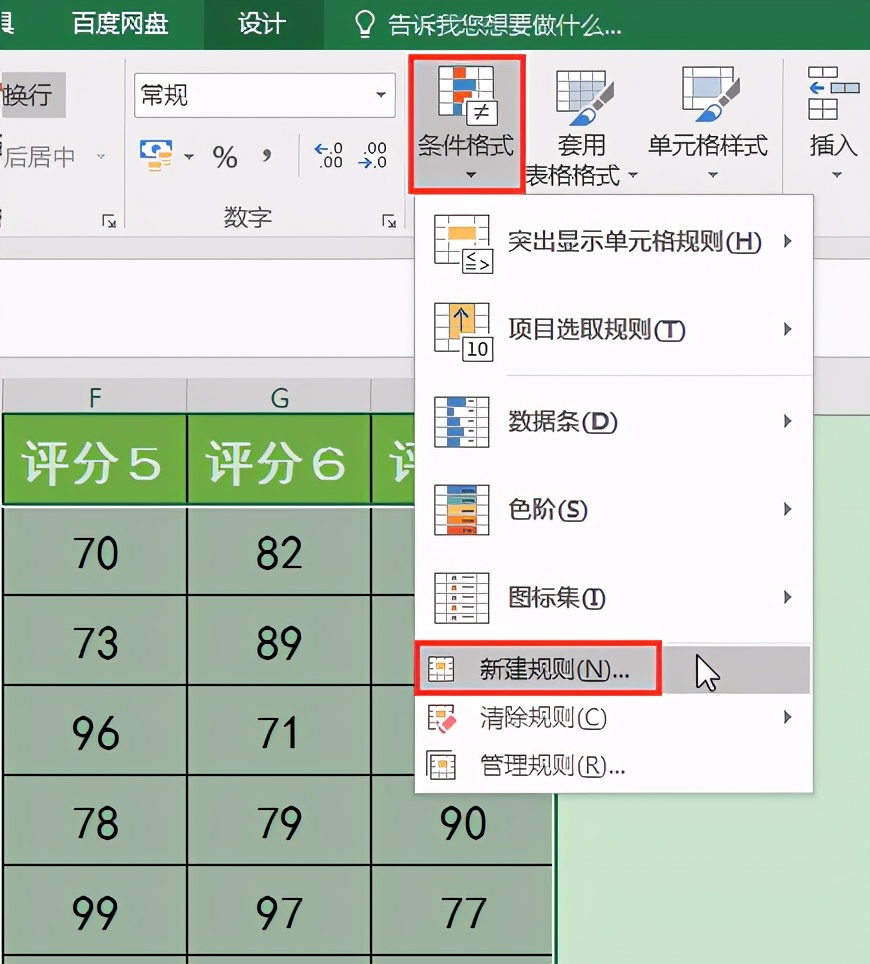
Task: Open the 数字 group dialog launcher
Action: click(389, 220)
